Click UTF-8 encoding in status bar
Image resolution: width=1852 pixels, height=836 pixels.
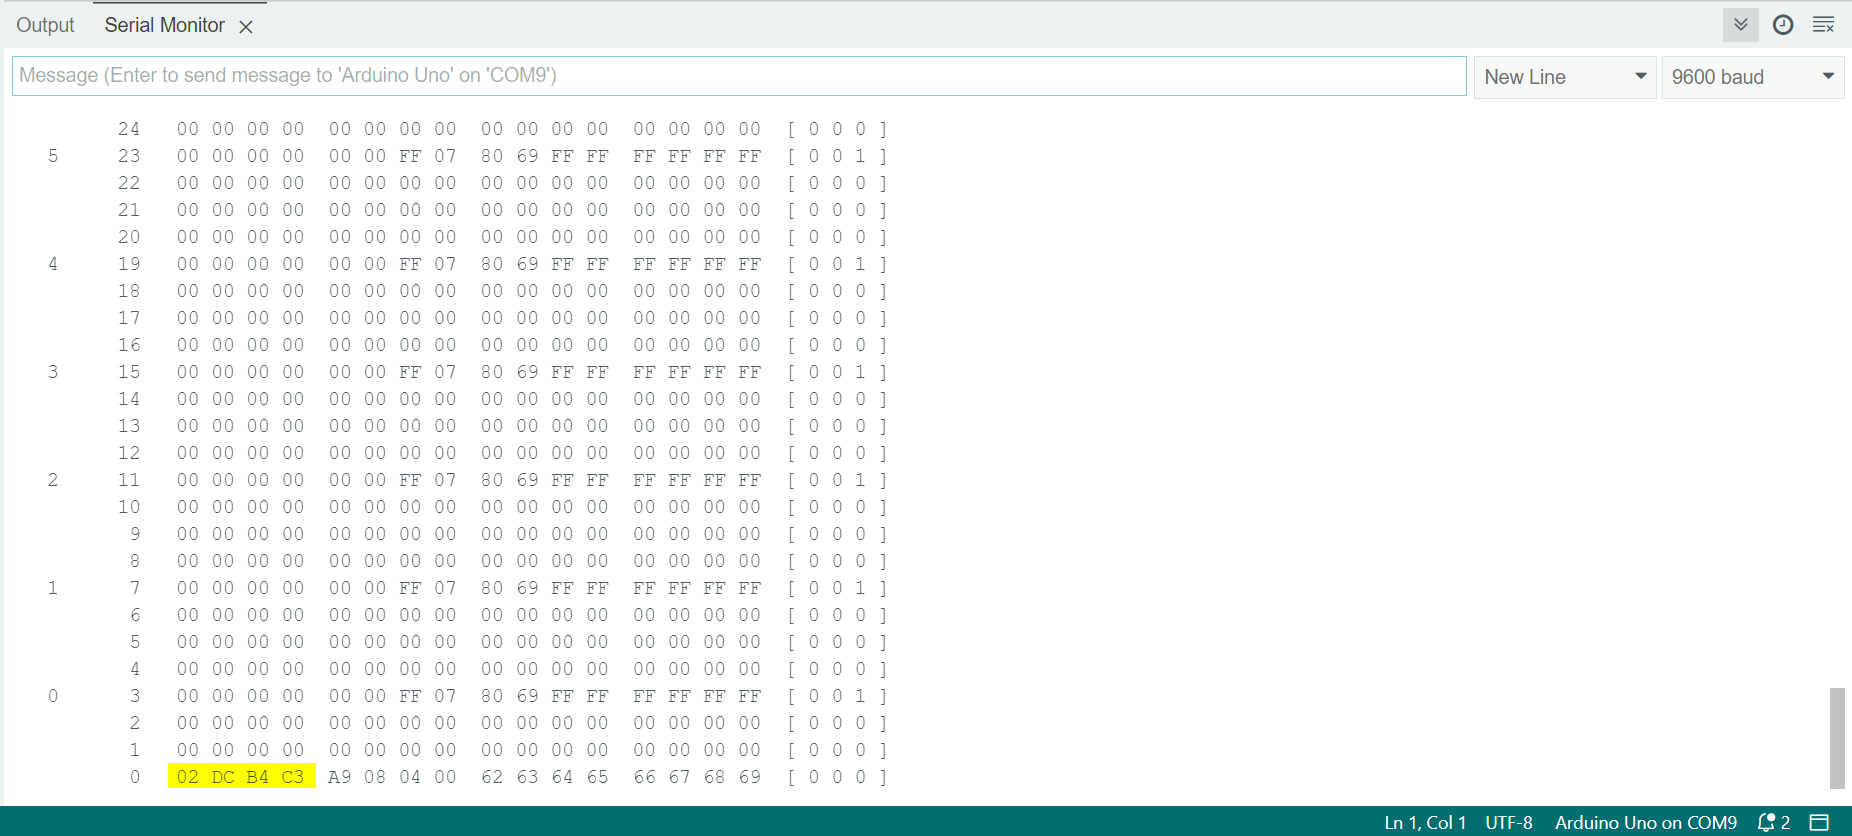tap(1508, 822)
